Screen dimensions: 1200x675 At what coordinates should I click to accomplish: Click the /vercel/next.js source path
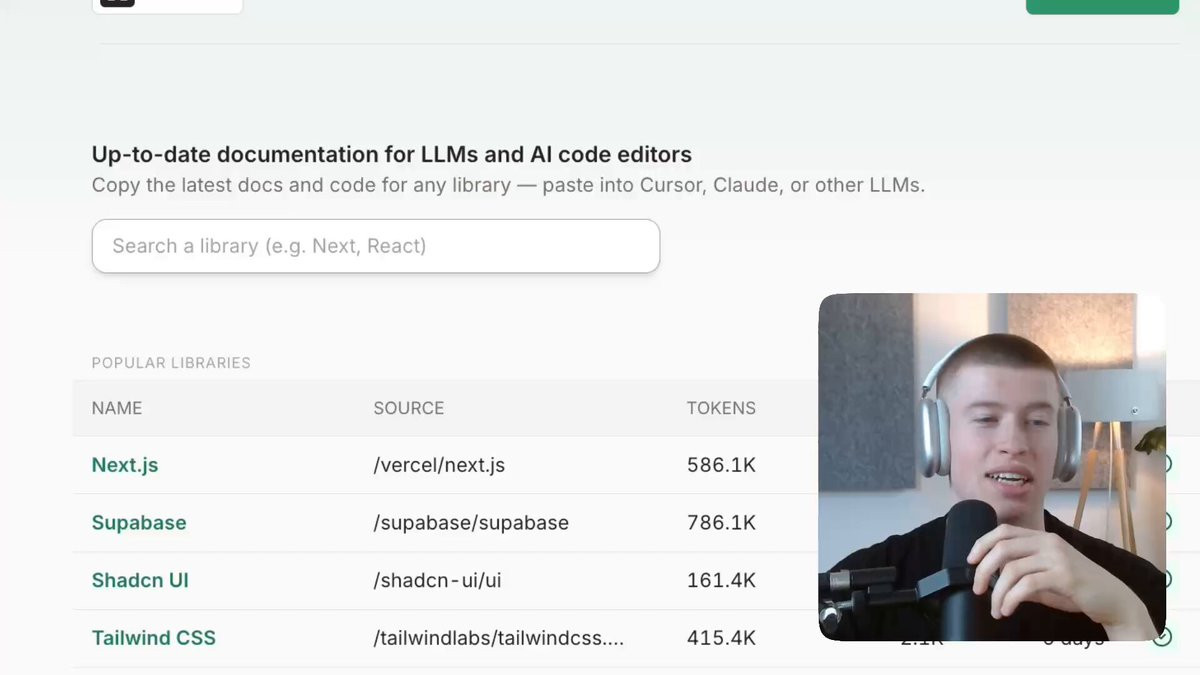tap(439, 465)
